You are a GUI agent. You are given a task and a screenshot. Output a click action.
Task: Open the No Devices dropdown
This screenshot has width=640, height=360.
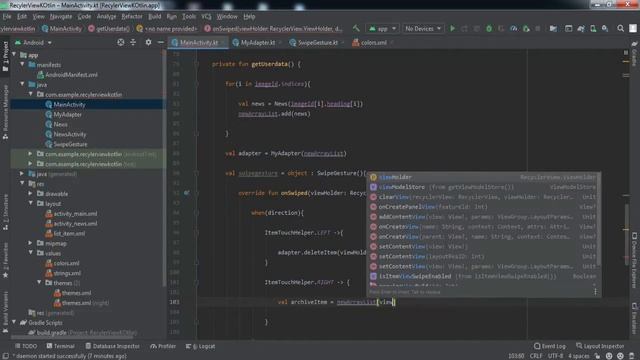(x=423, y=29)
